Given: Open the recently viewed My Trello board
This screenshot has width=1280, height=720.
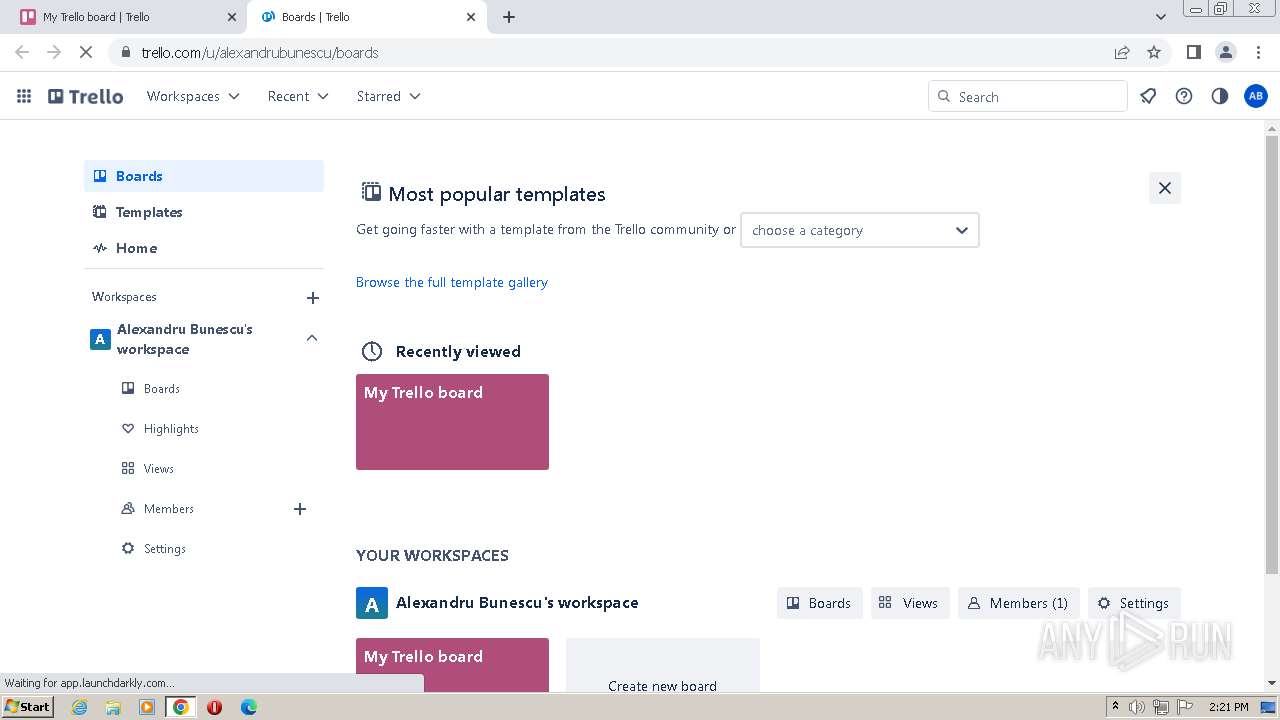Looking at the screenshot, I should pos(452,422).
